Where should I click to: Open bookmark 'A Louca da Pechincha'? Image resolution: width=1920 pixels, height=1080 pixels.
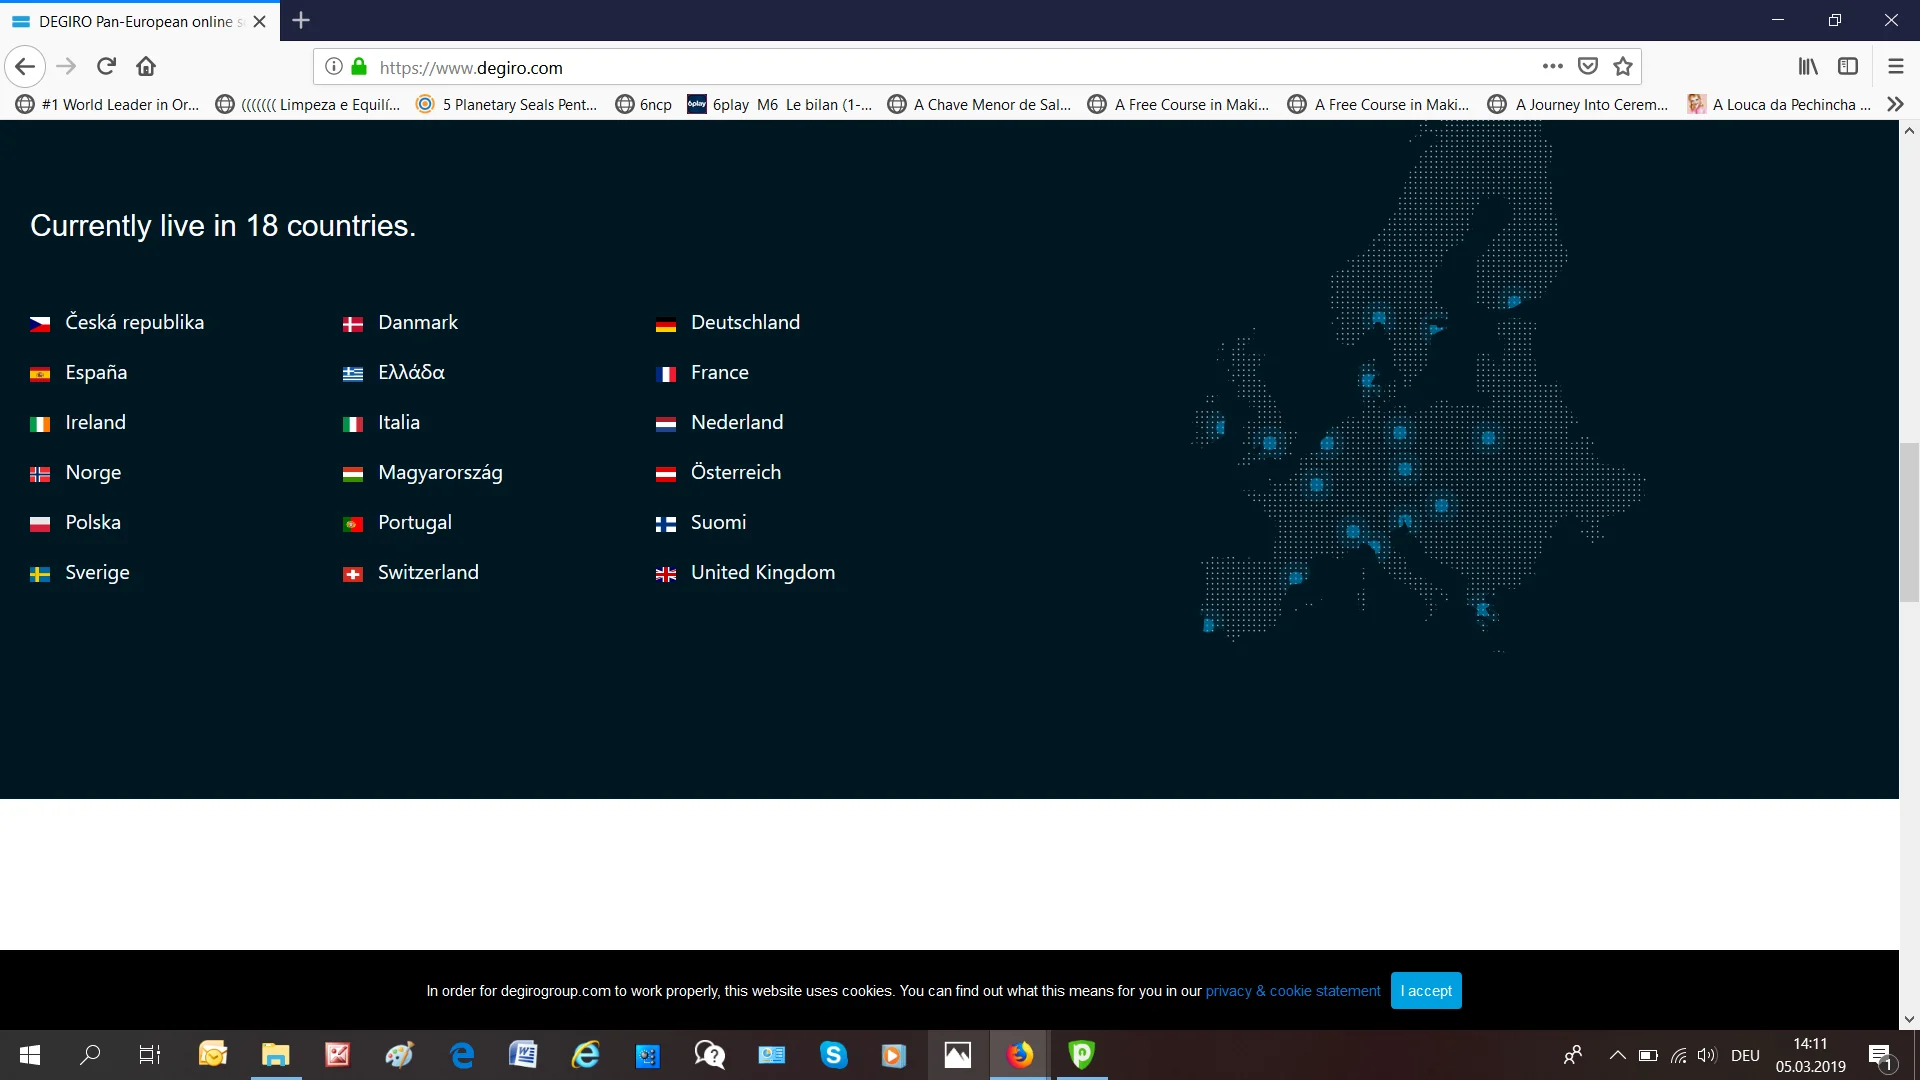point(1779,104)
